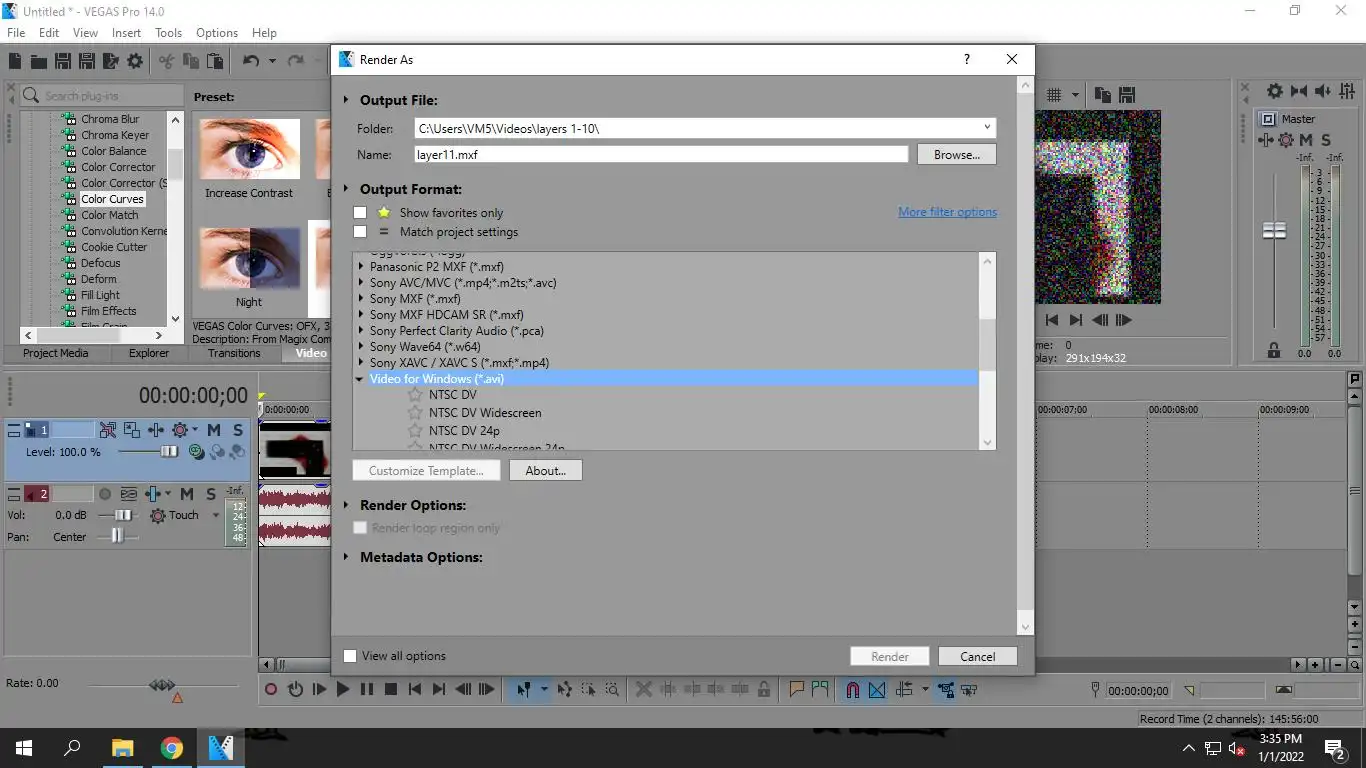Toggle Match project settings checkbox

(x=360, y=232)
